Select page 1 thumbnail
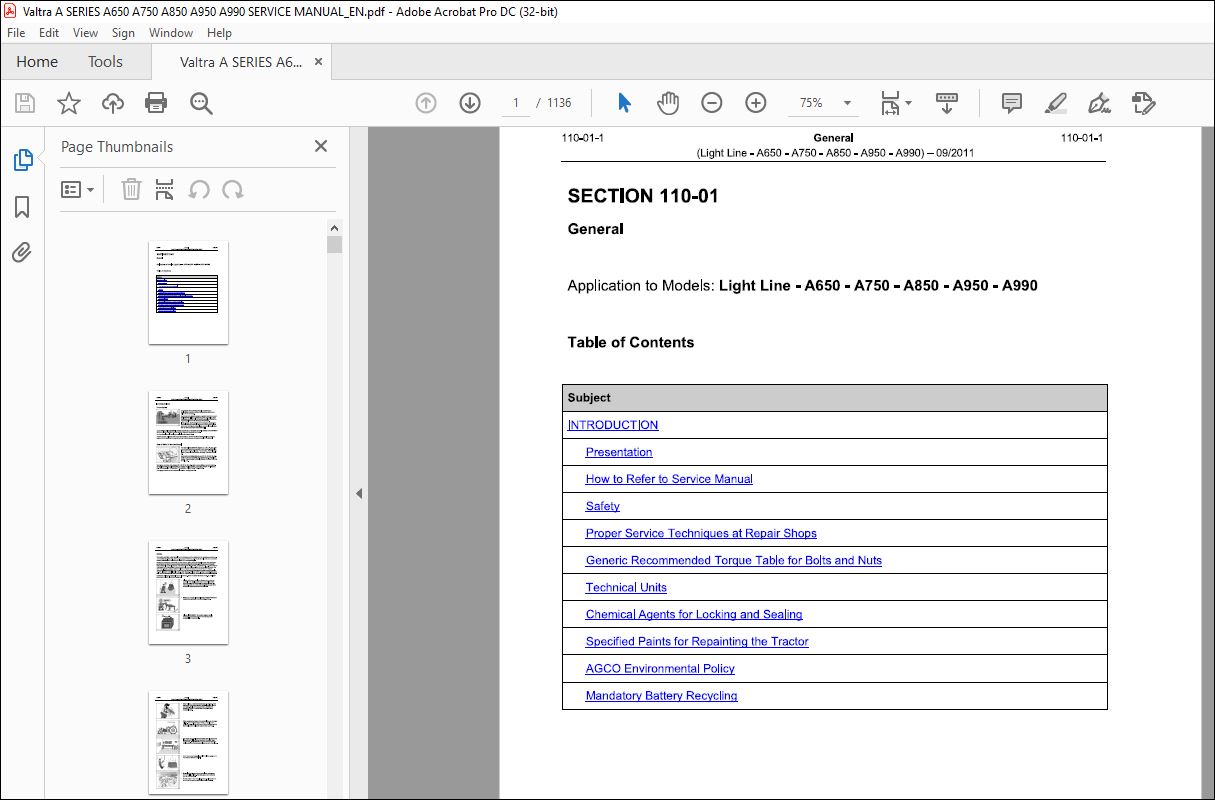The image size is (1215, 800). click(188, 292)
